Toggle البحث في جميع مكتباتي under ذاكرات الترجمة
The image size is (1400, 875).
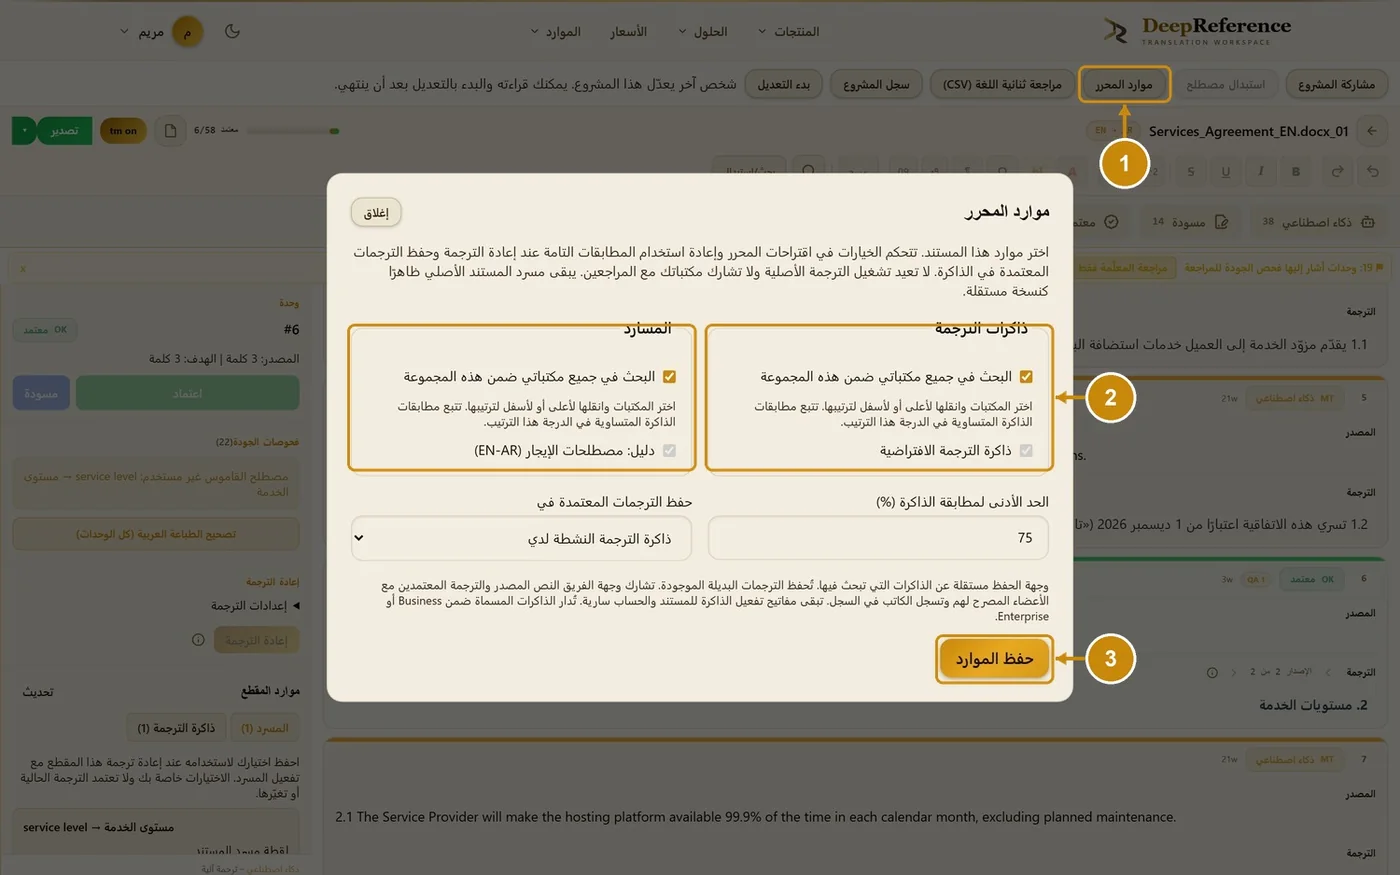pos(1026,377)
